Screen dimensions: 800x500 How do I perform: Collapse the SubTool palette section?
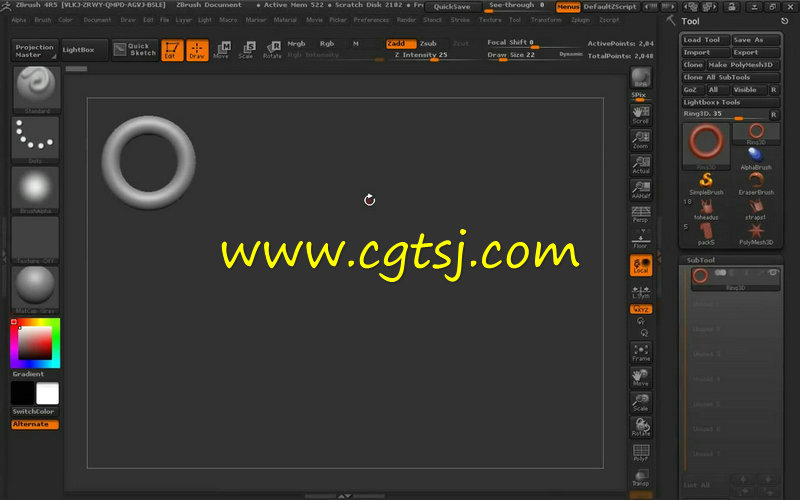point(701,260)
